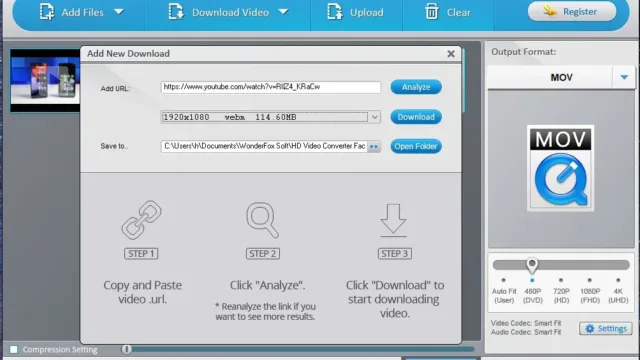640x360 pixels.
Task: Click the Video Codec: Smart Fit text
Action: click(x=526, y=323)
